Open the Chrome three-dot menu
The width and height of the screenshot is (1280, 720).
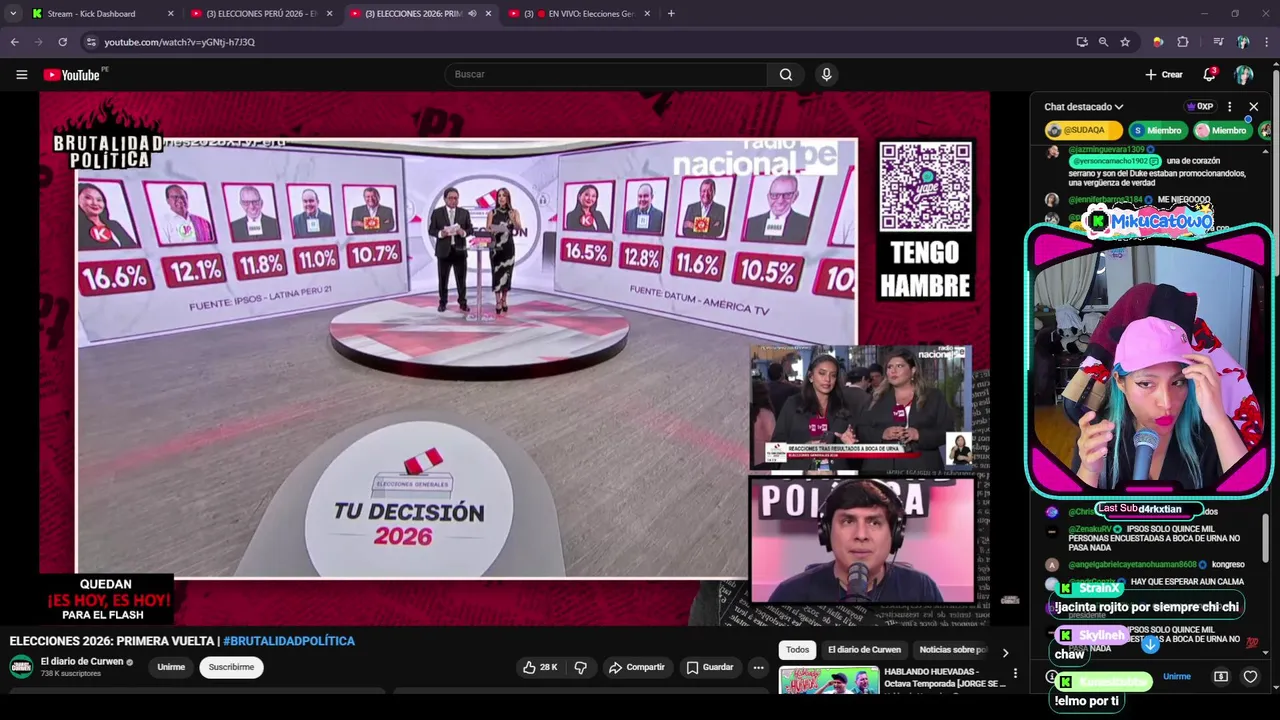pos(1267,42)
